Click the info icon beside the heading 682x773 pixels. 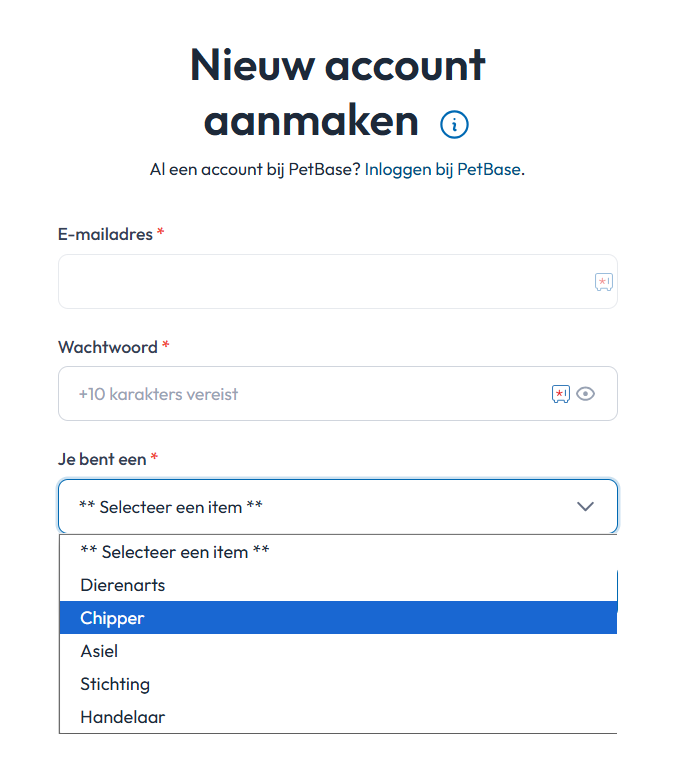454,125
